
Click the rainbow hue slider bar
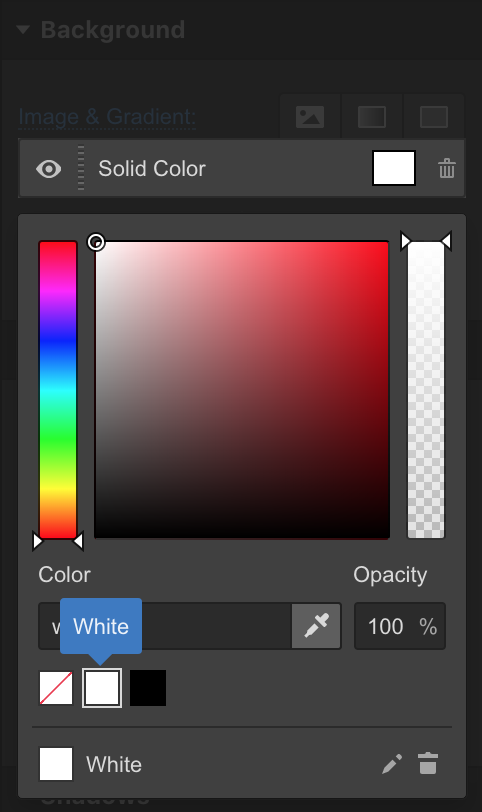click(x=58, y=390)
